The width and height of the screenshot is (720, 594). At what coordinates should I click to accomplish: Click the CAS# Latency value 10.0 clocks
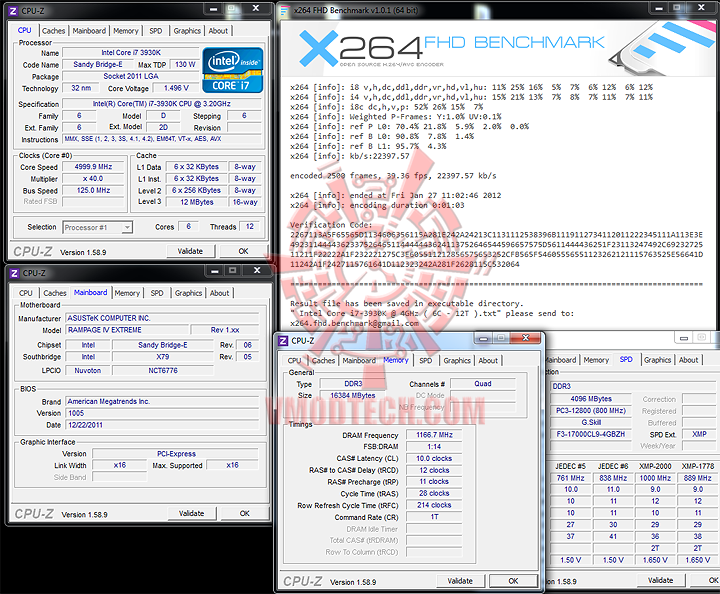[x=434, y=458]
